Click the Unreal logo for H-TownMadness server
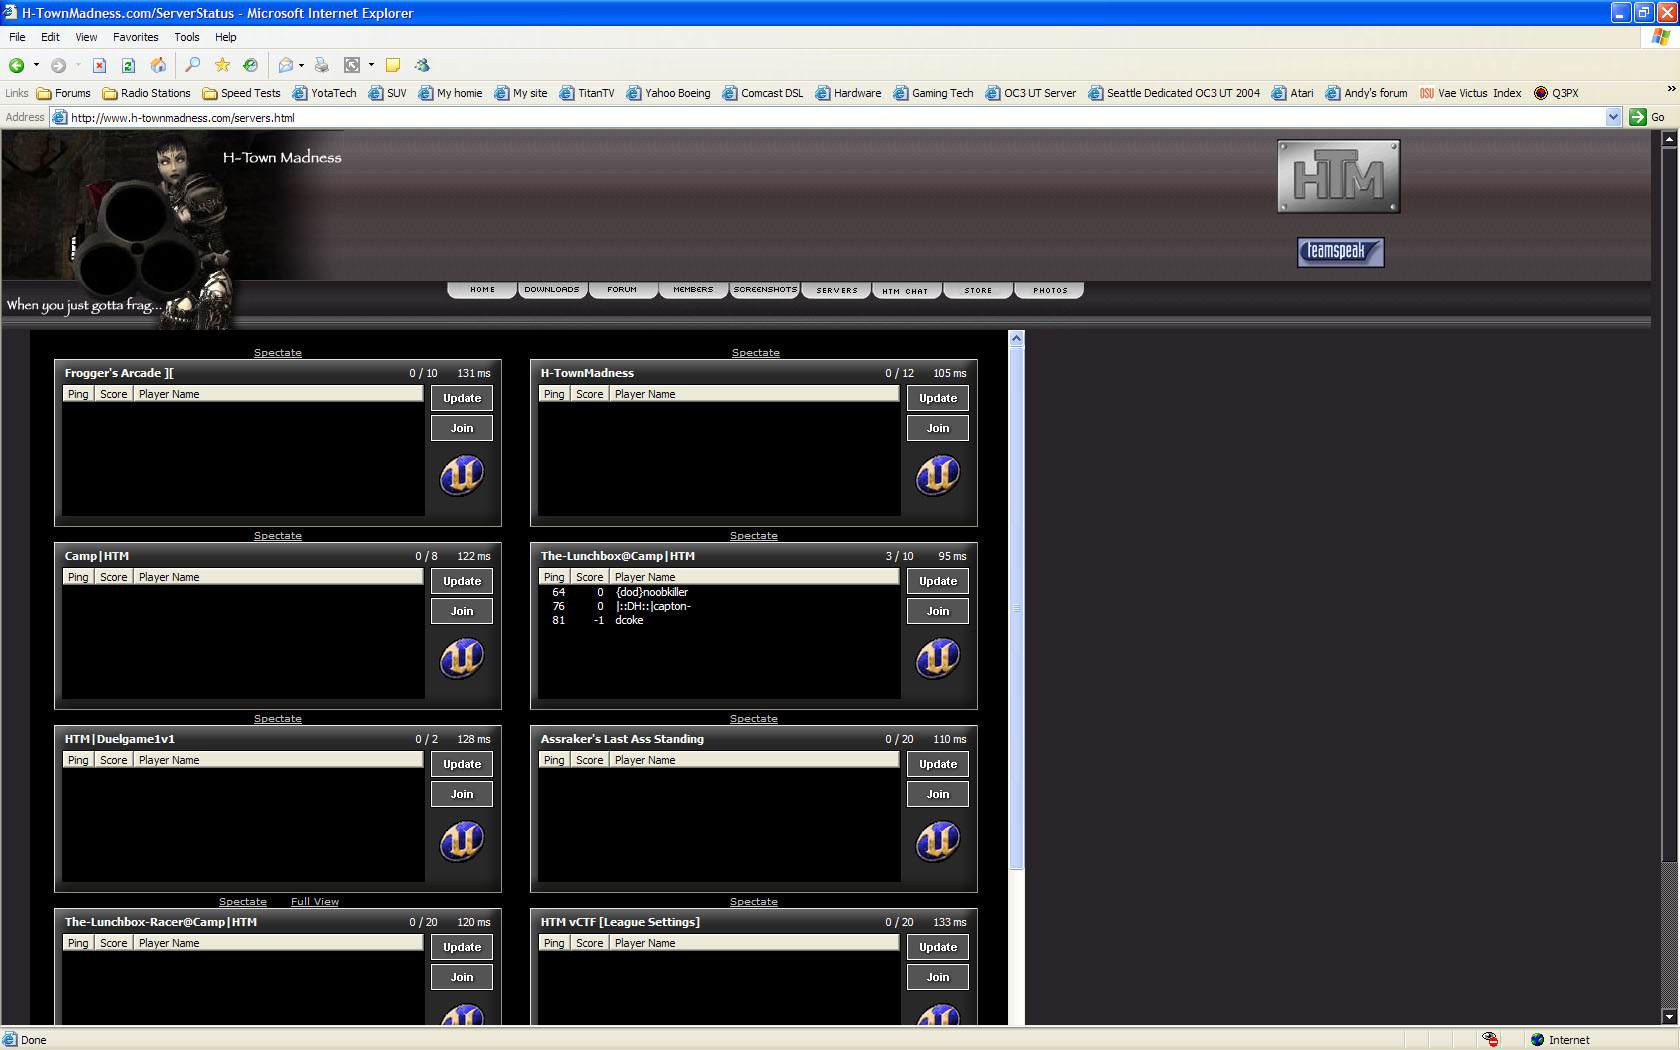 click(x=938, y=475)
